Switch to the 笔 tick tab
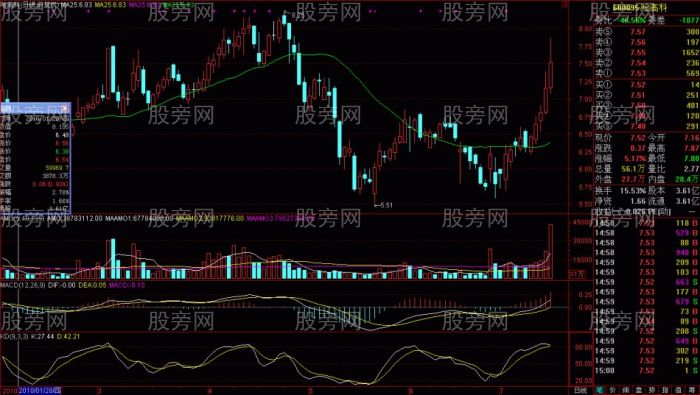 pyautogui.click(x=600, y=390)
